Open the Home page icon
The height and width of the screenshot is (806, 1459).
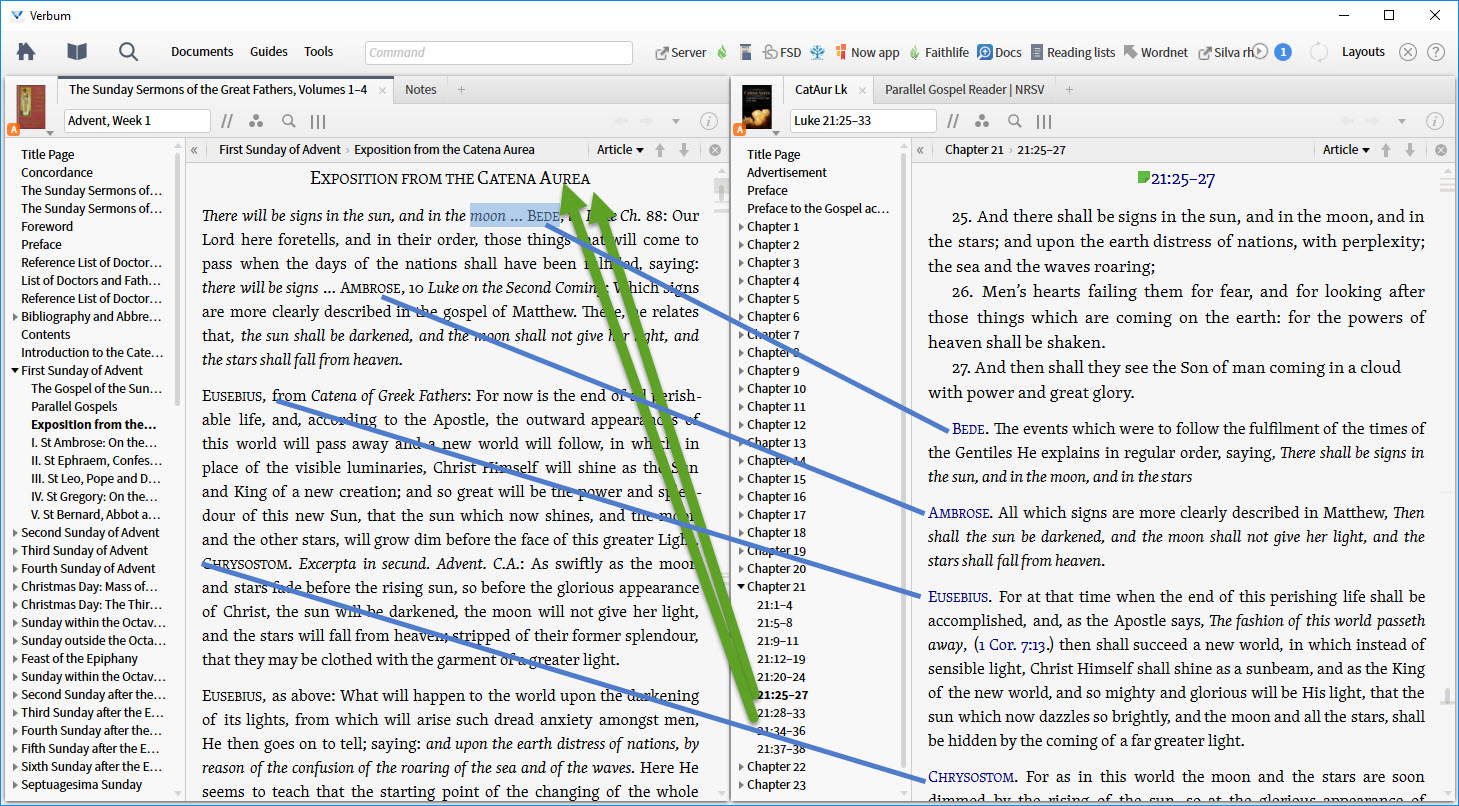pos(26,52)
